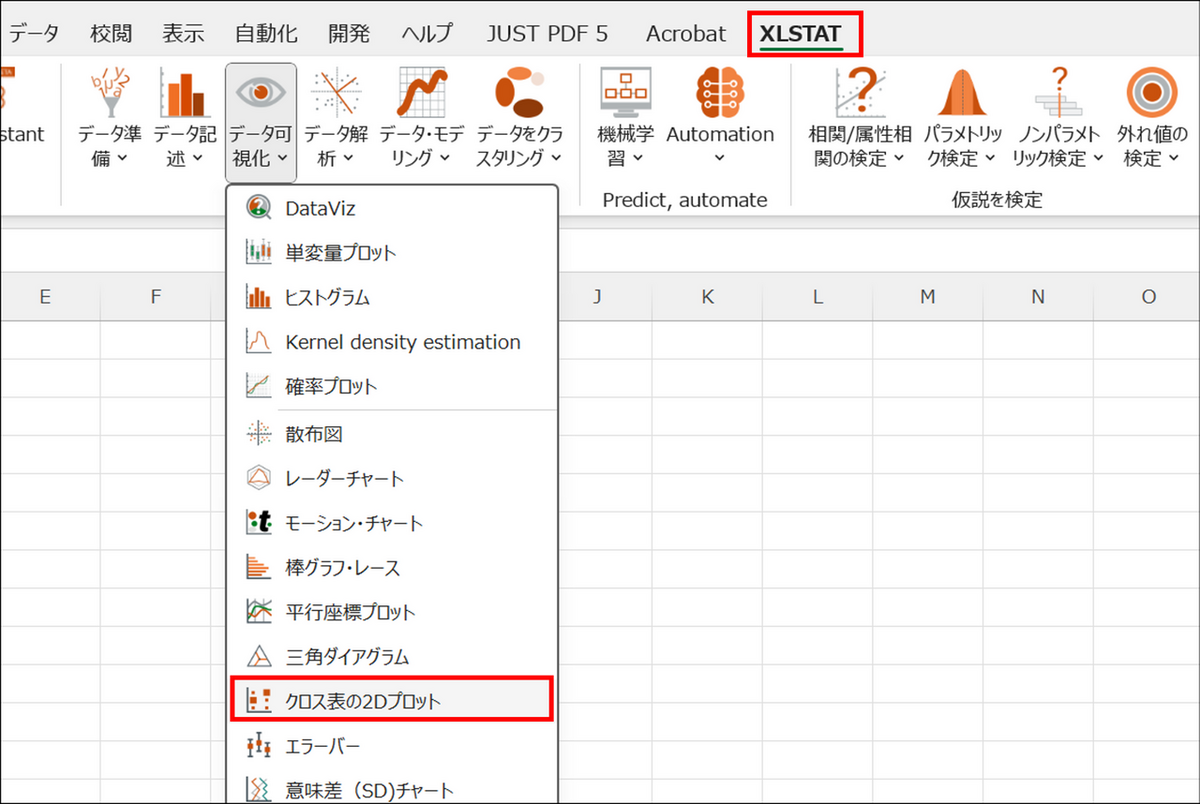Choose ヒストグラム in the dropdown menu
The image size is (1200, 804).
pos(327,297)
